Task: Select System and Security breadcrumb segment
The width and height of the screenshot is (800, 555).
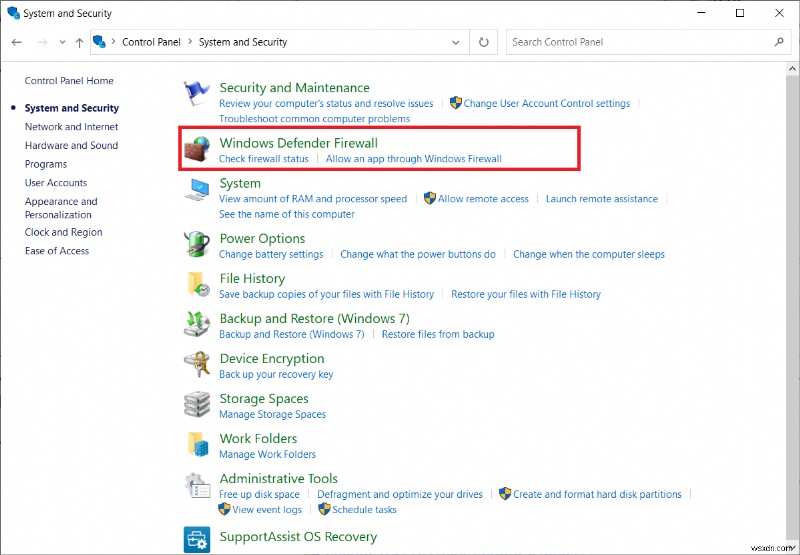Action: 243,42
